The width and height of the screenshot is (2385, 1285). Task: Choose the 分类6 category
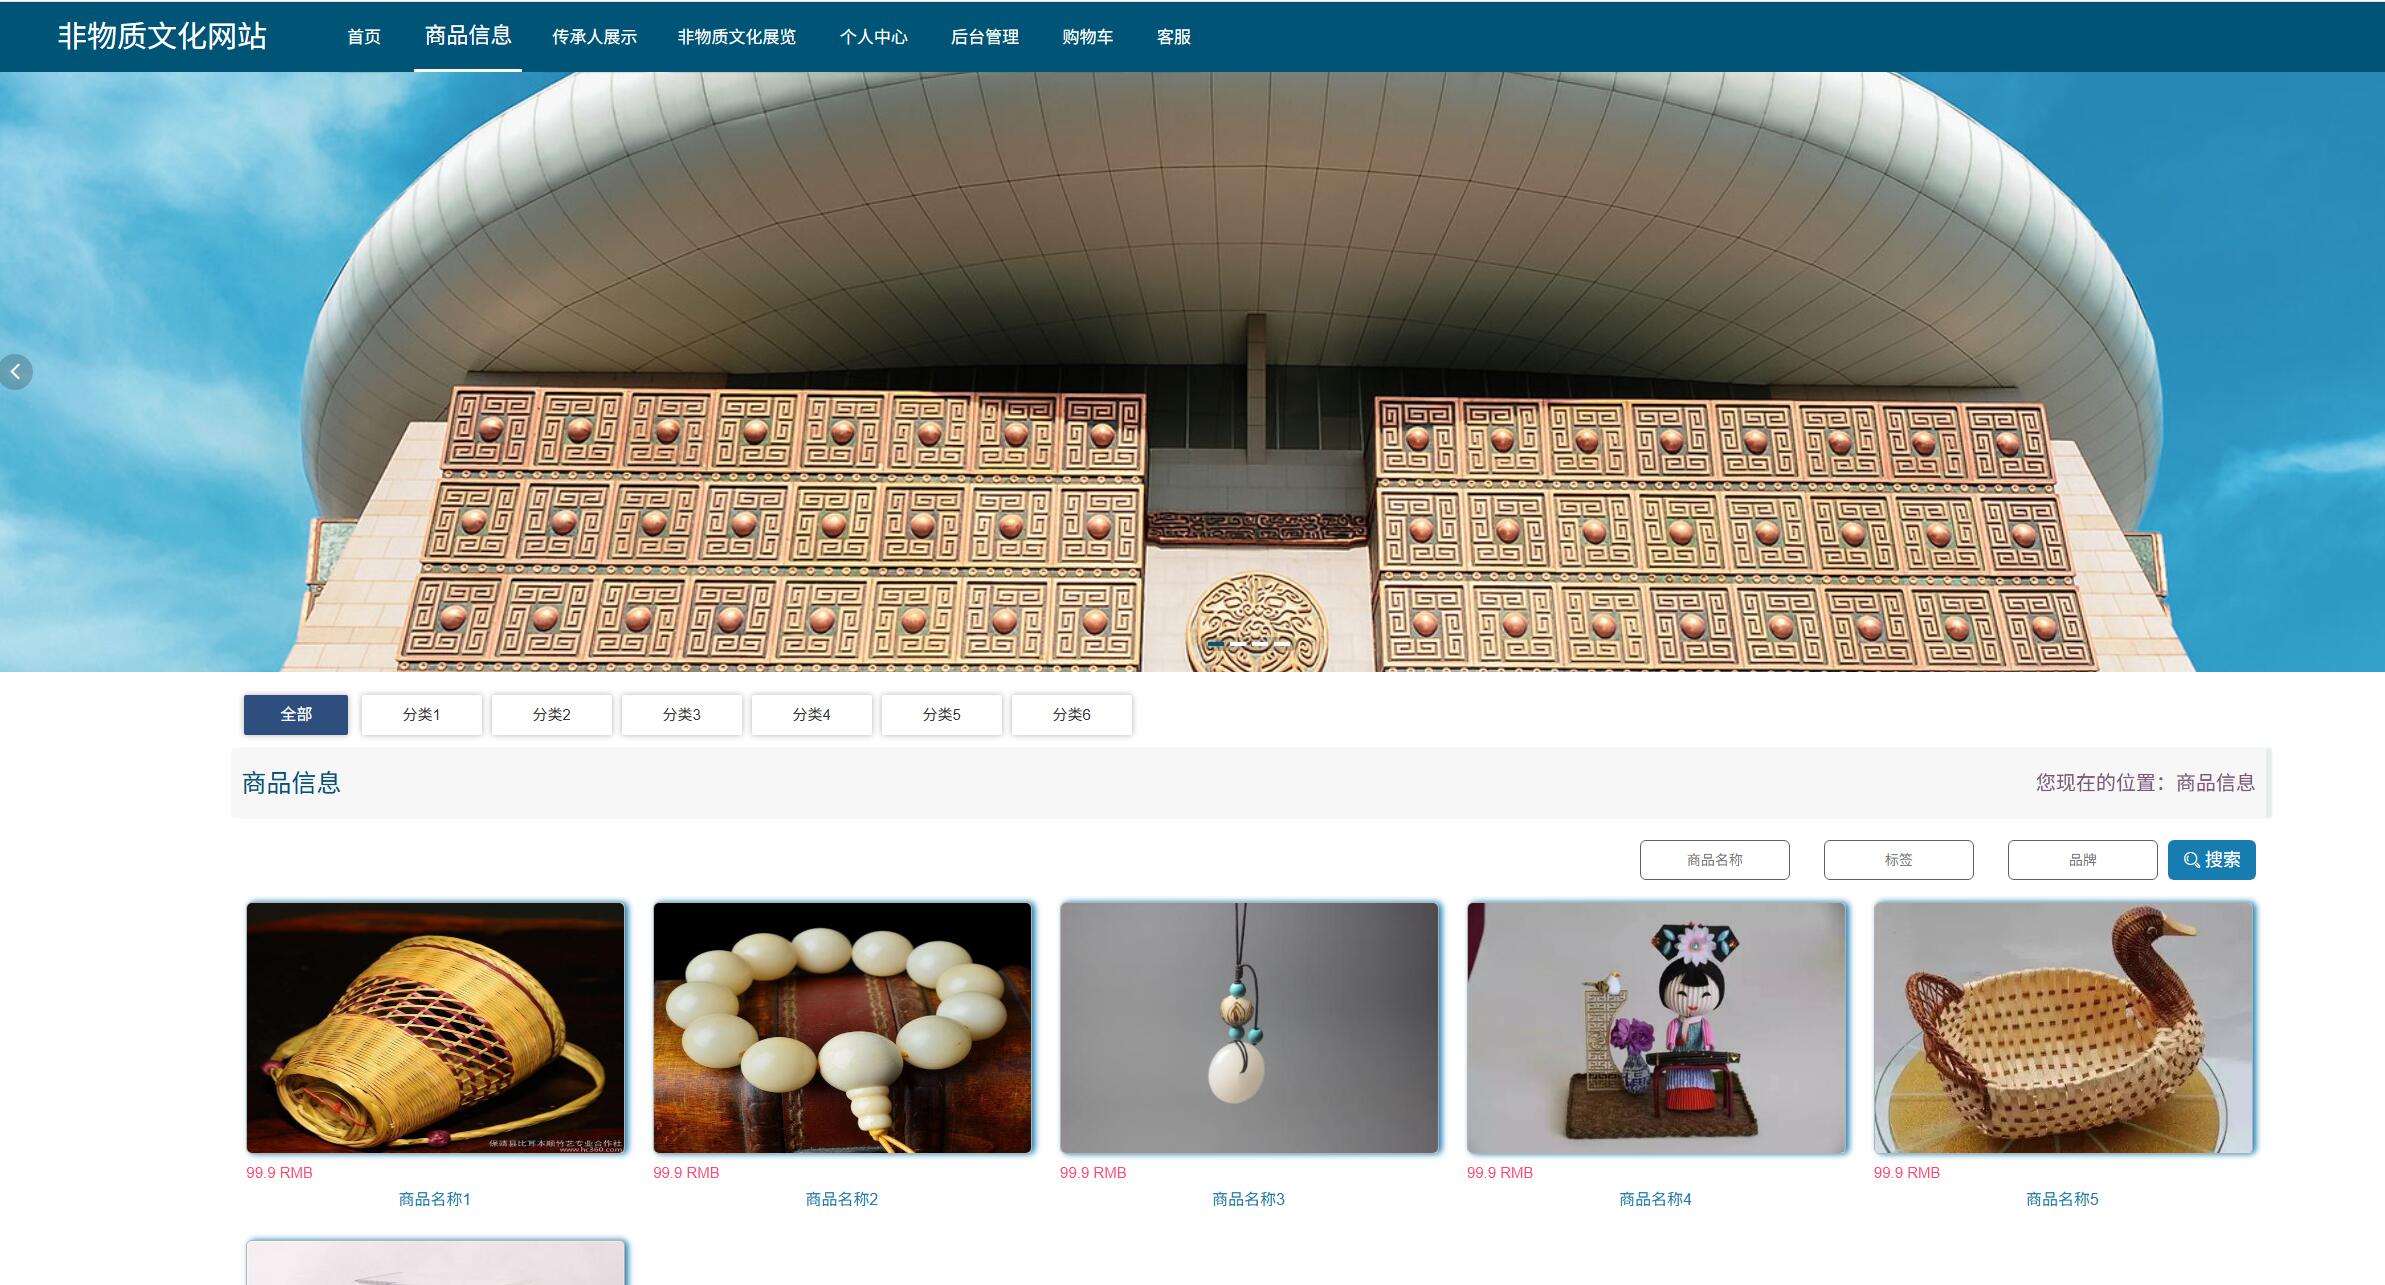pyautogui.click(x=1071, y=715)
